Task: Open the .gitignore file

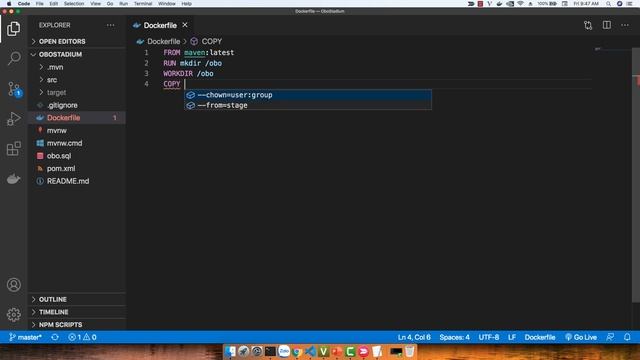Action: click(x=77, y=105)
